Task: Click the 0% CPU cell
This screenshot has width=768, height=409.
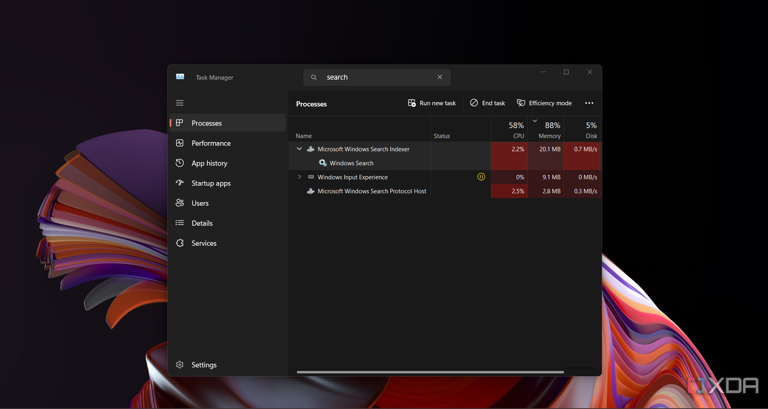Action: [509, 177]
